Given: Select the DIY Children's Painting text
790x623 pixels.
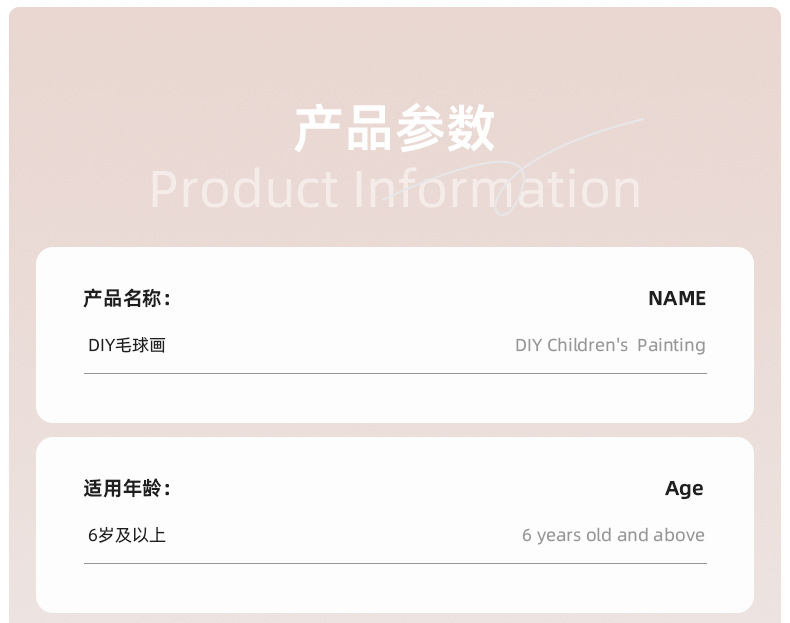Looking at the screenshot, I should [x=610, y=345].
